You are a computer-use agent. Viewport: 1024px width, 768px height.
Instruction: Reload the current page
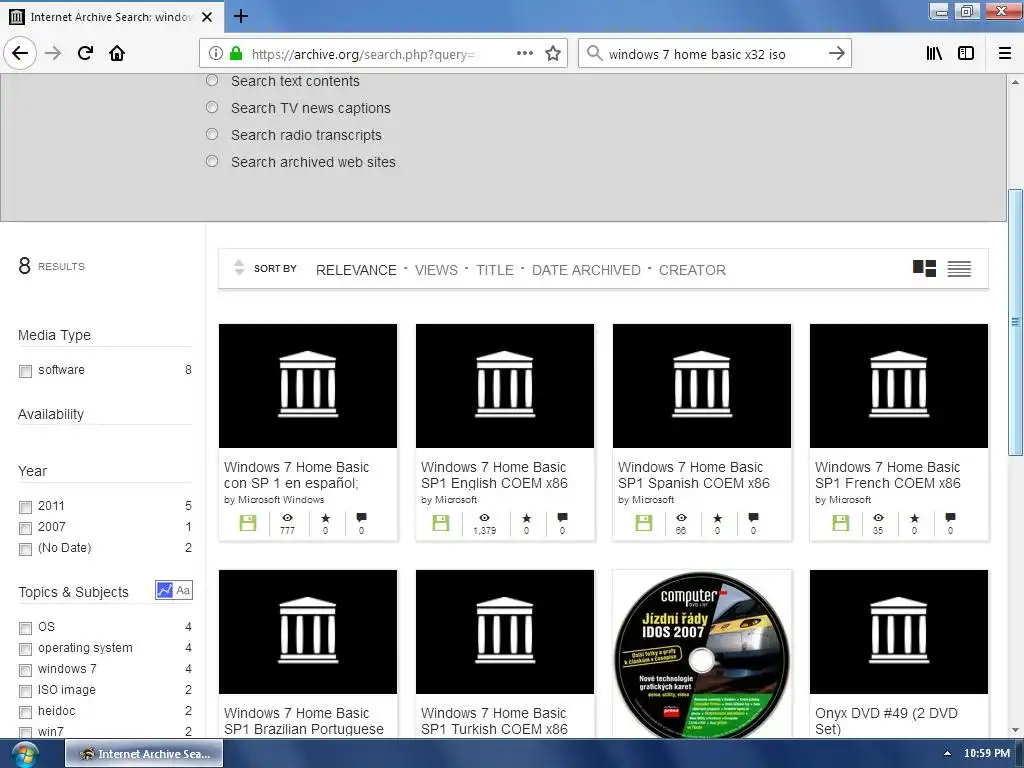tap(85, 53)
